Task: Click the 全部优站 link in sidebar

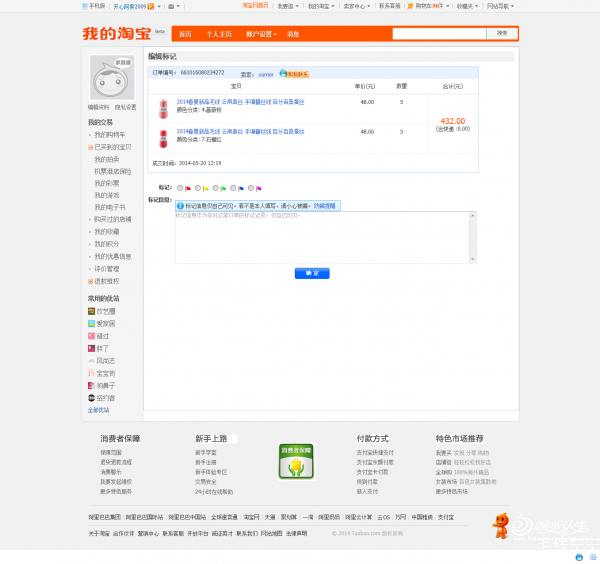Action: click(x=98, y=410)
